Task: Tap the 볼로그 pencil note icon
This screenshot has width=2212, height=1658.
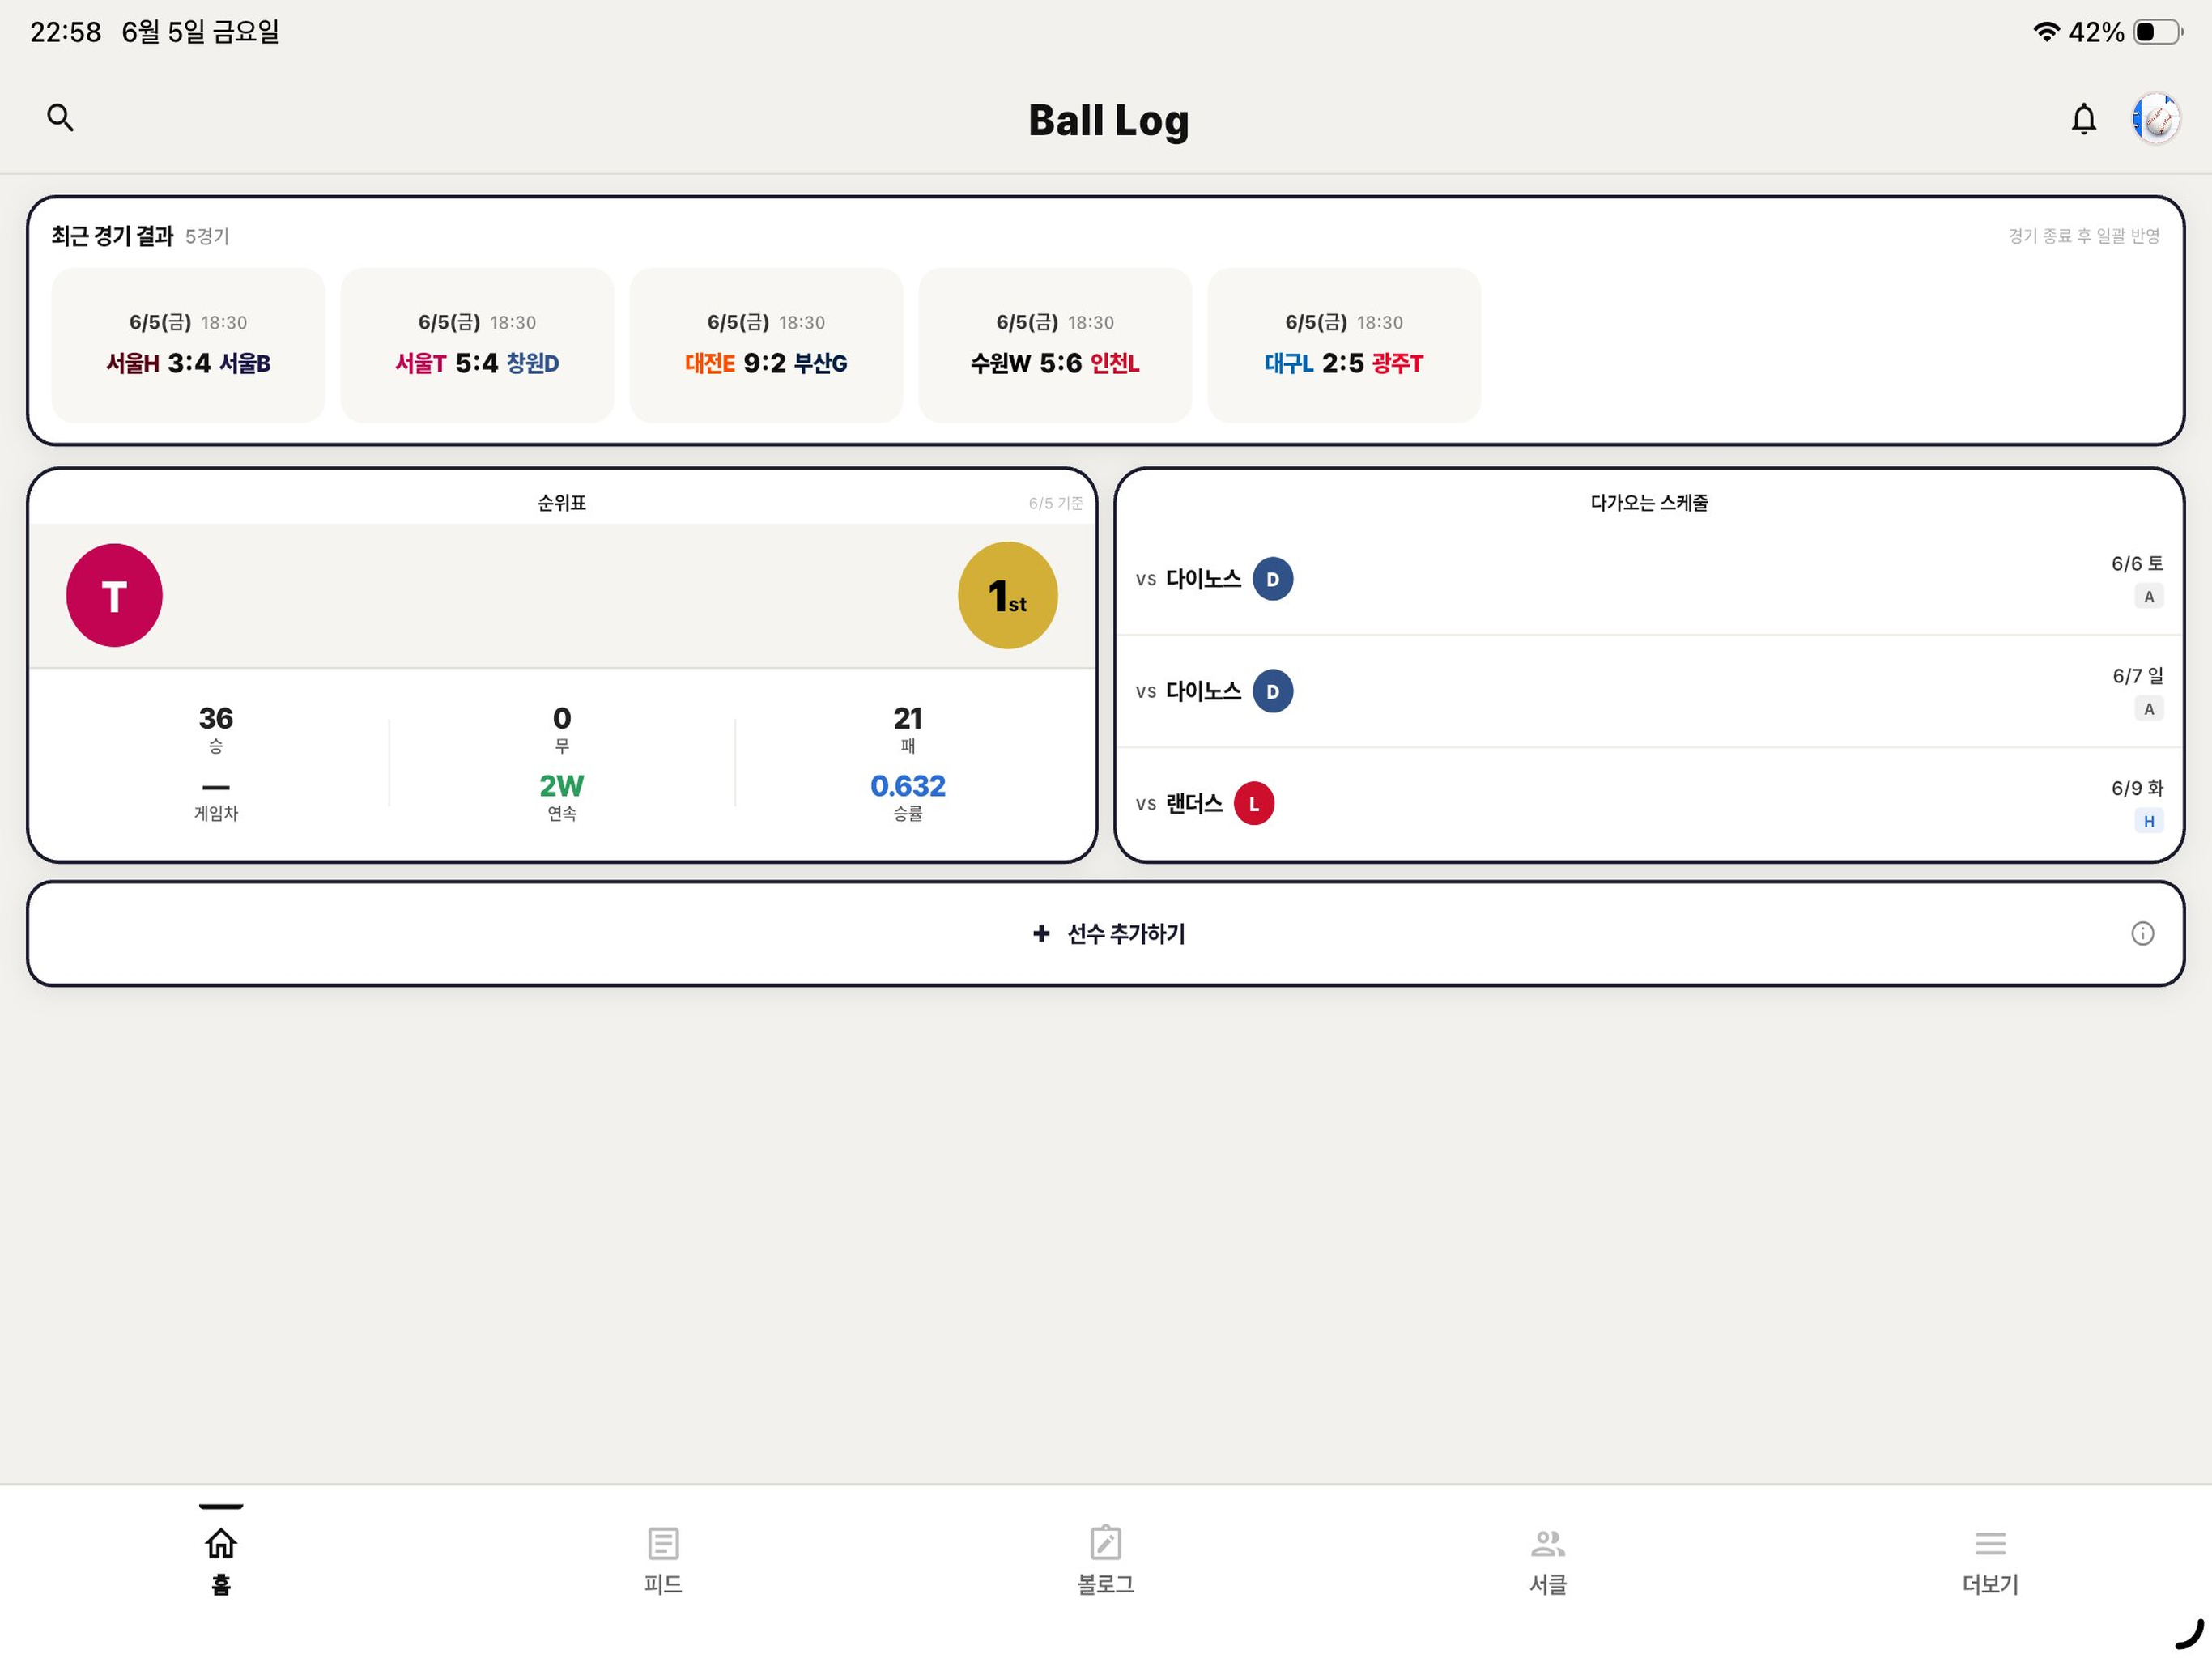Action: click(1105, 1542)
